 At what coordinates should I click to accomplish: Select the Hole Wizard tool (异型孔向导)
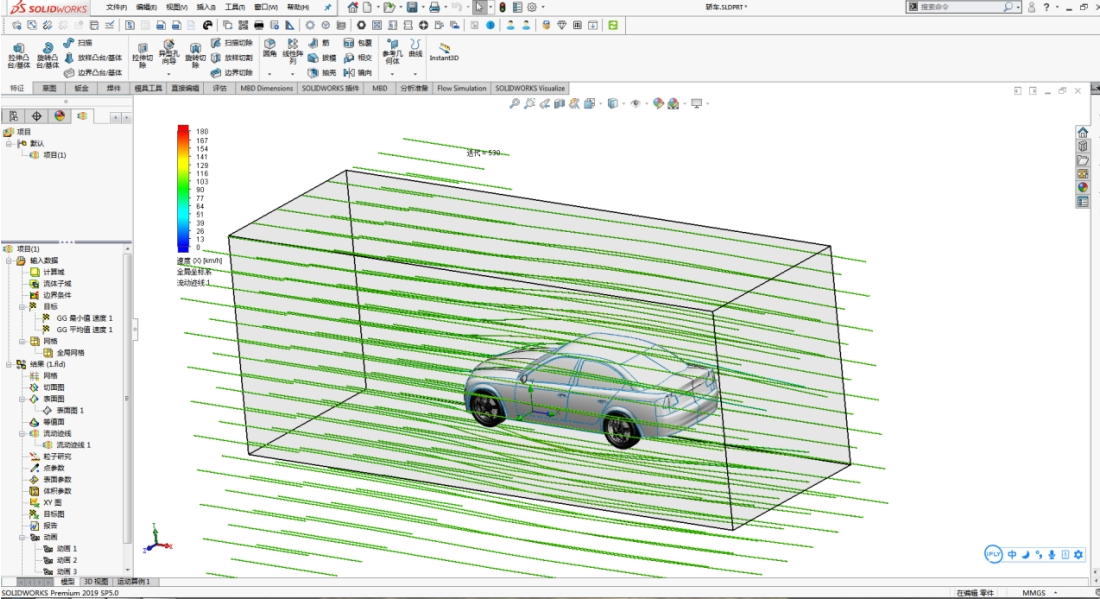tap(168, 53)
